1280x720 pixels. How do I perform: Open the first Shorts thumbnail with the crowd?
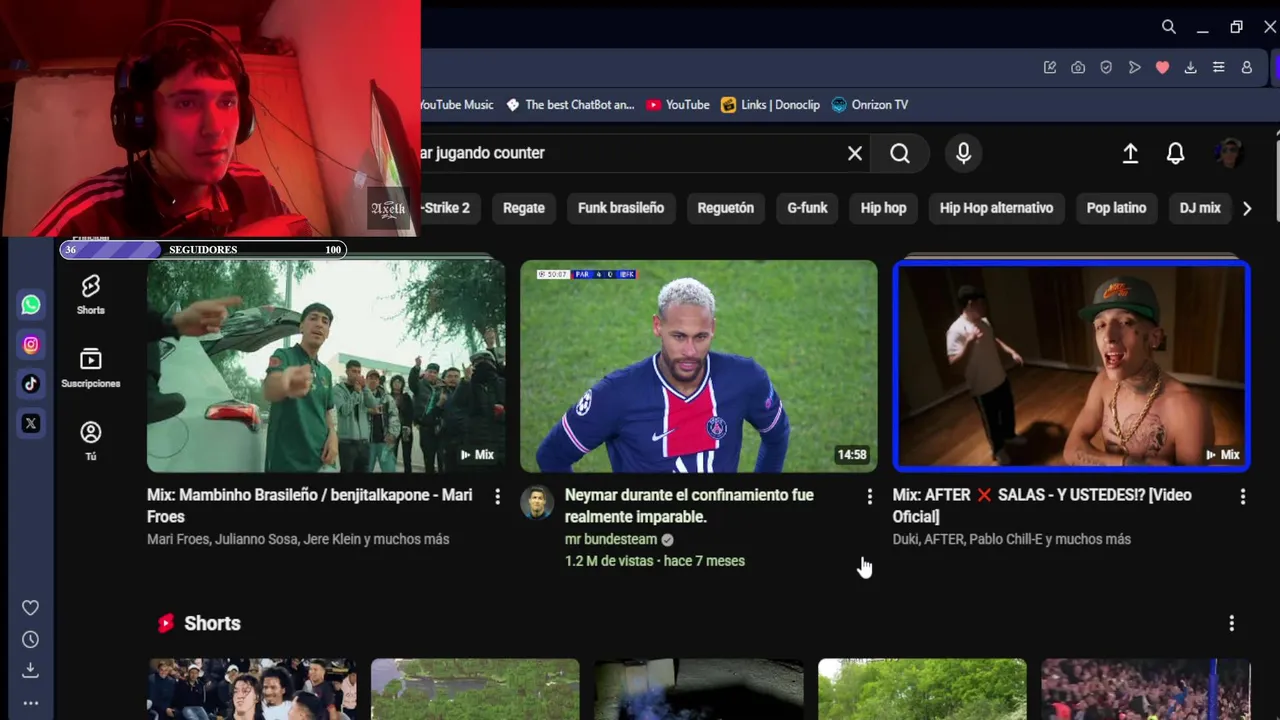[x=252, y=689]
